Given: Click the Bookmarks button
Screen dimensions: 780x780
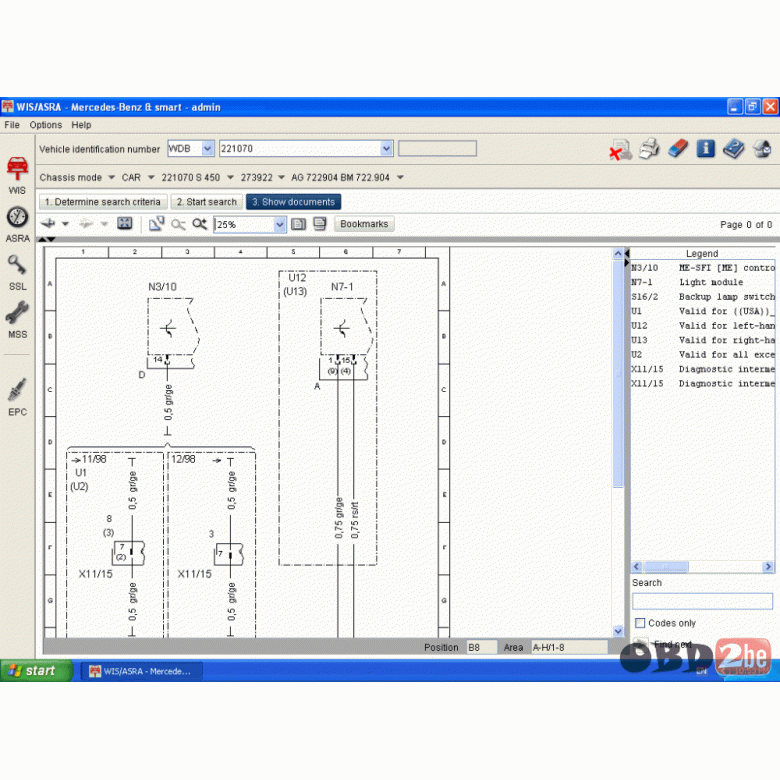Looking at the screenshot, I should (364, 224).
